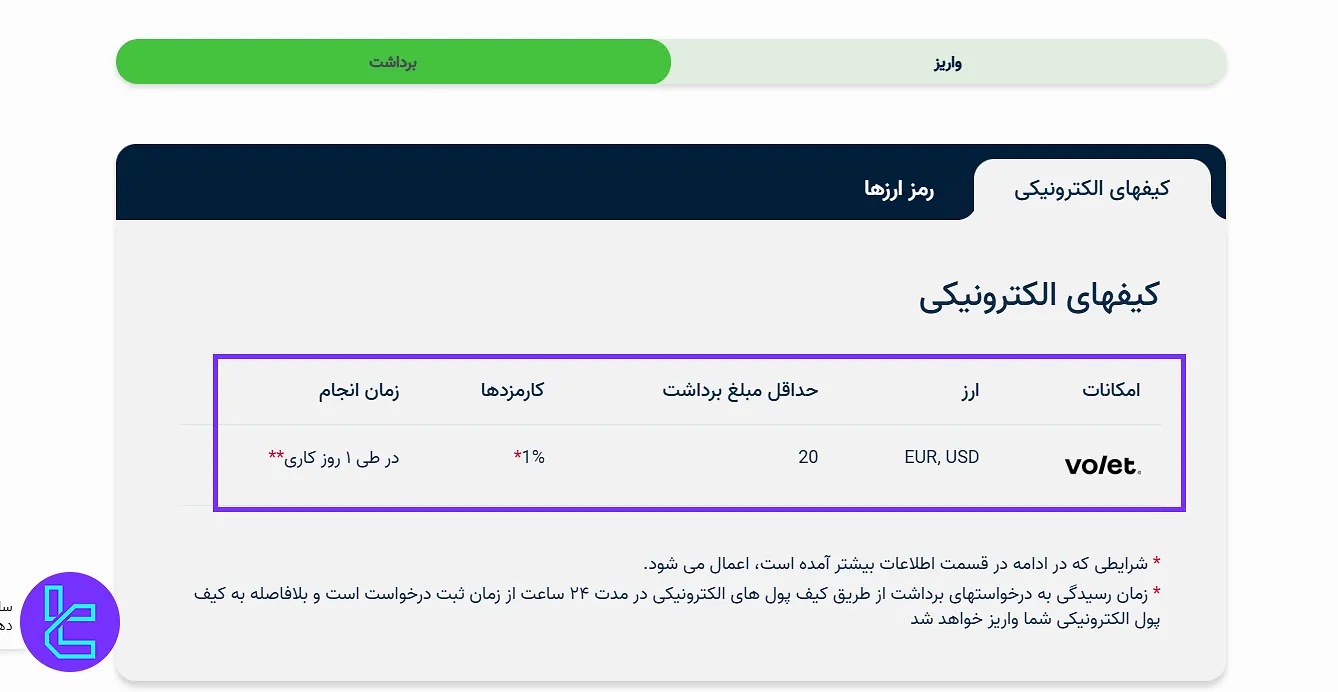Click the asterisk before the conditions footnote
The width and height of the screenshot is (1338, 692).
click(1157, 563)
